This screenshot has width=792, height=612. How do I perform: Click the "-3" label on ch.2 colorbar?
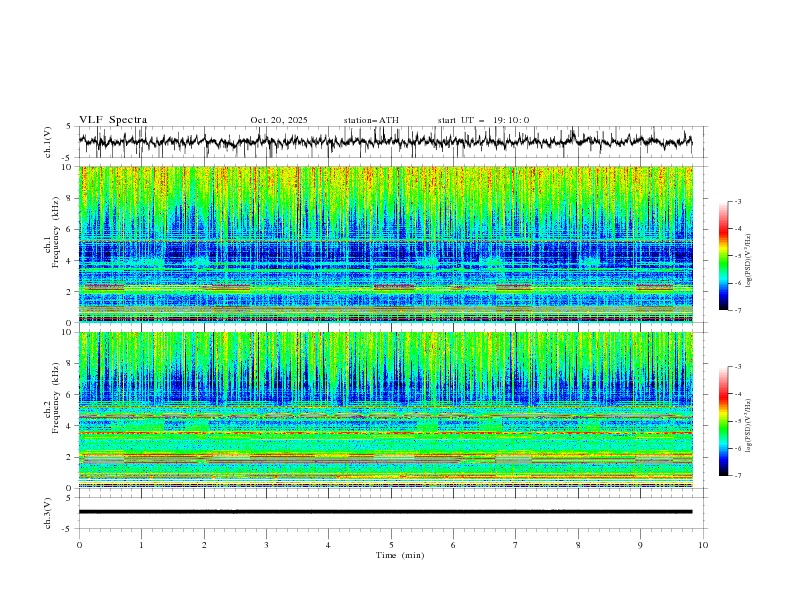click(737, 367)
